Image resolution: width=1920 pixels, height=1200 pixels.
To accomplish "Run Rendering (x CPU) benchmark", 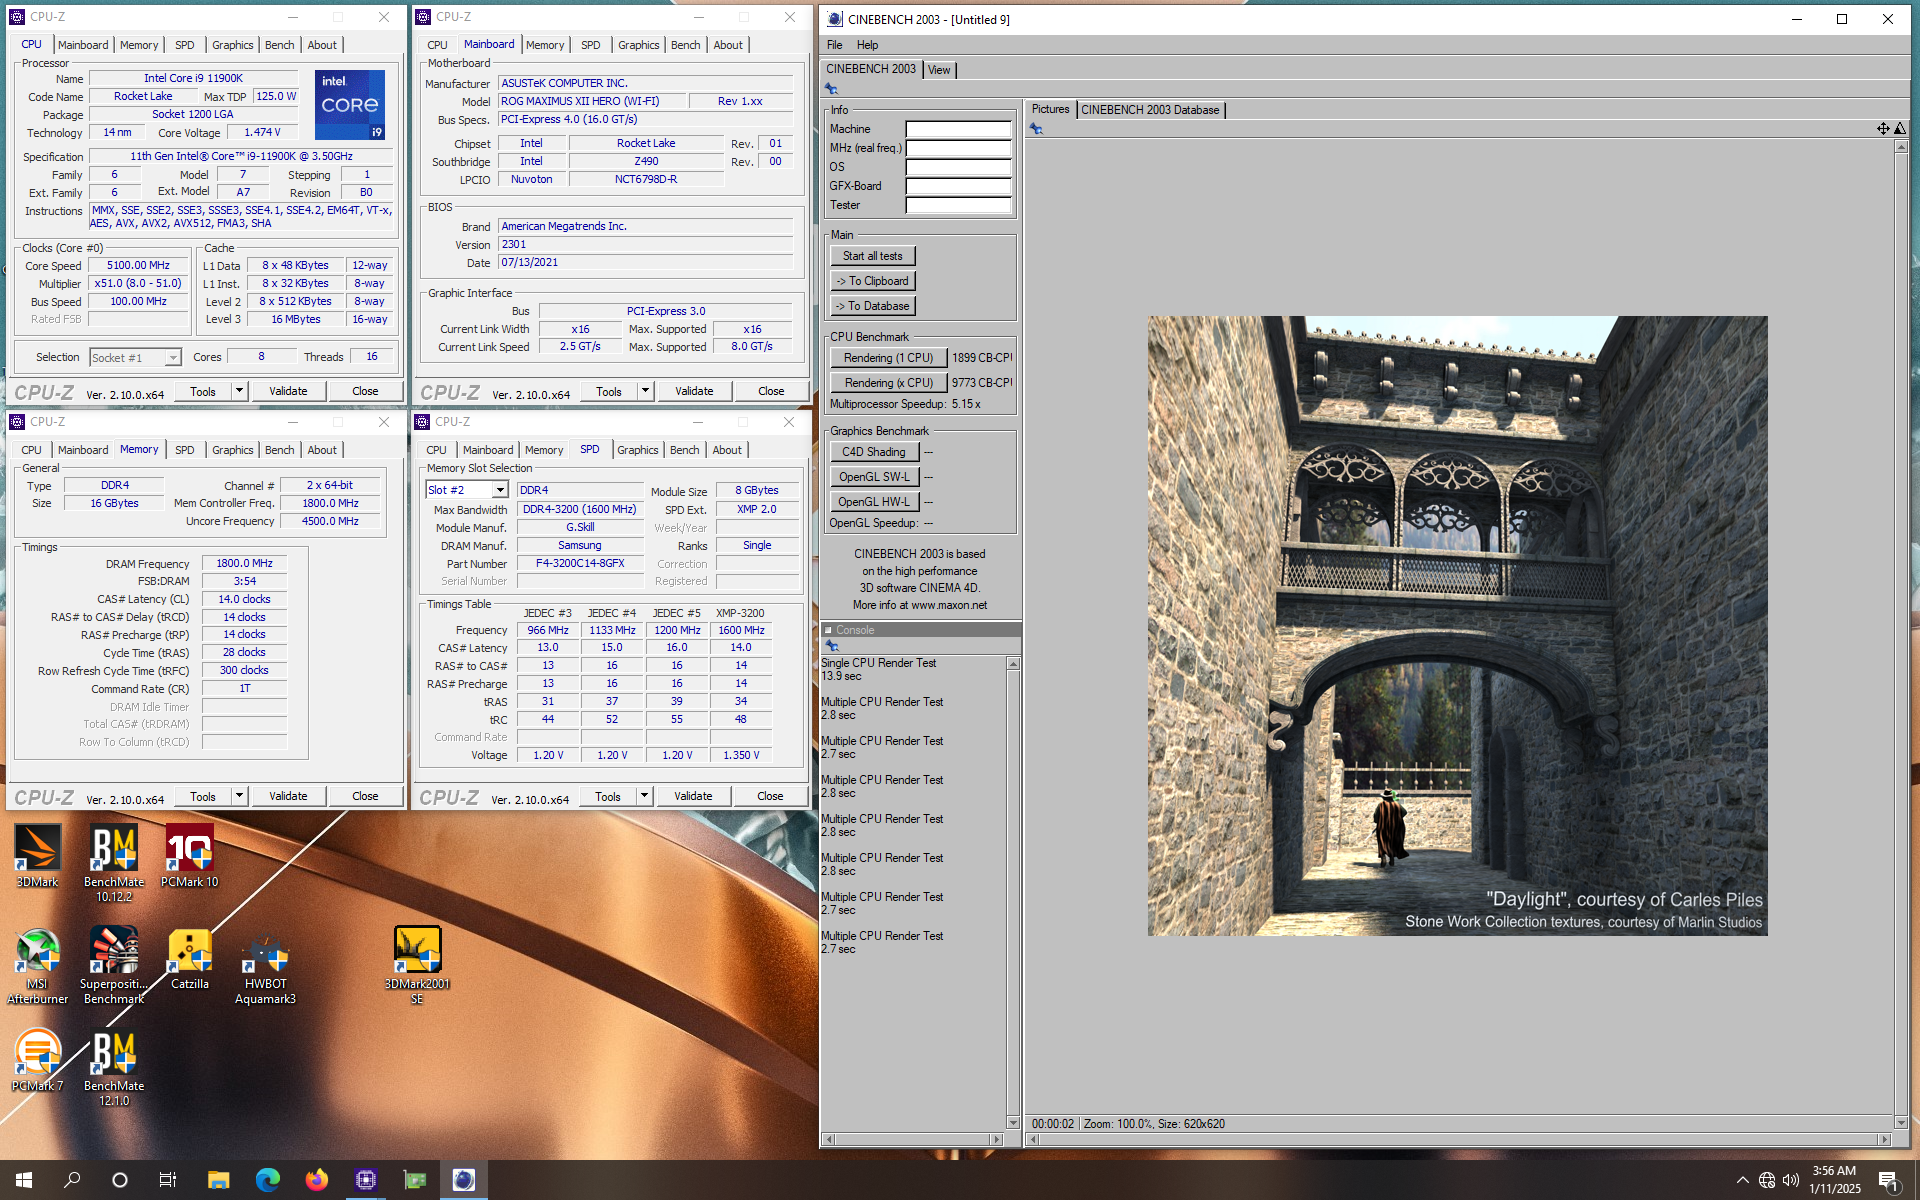I will (888, 383).
